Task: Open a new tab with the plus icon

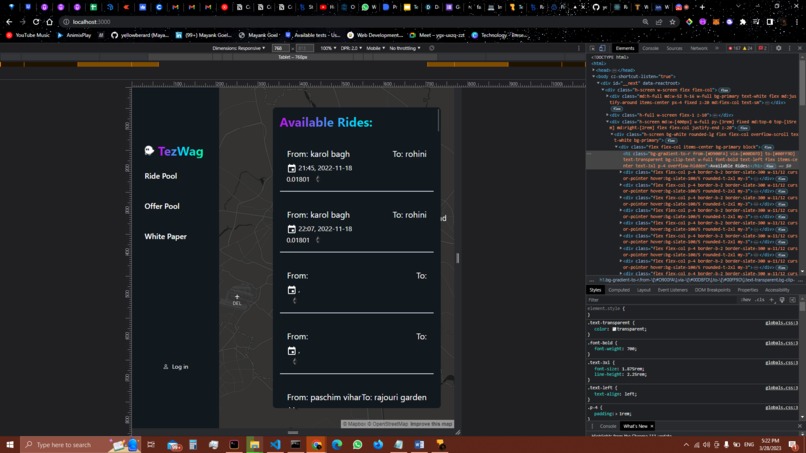Action: 702,7
